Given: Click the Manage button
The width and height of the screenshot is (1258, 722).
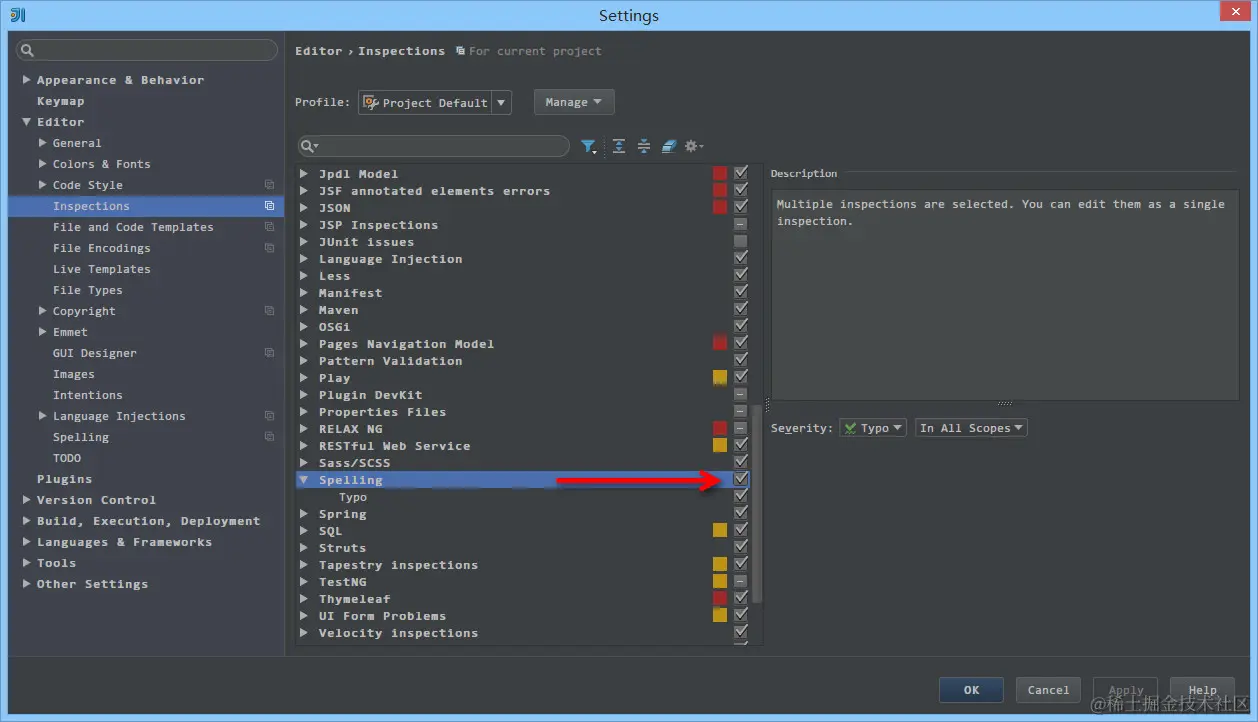Looking at the screenshot, I should (x=573, y=101).
